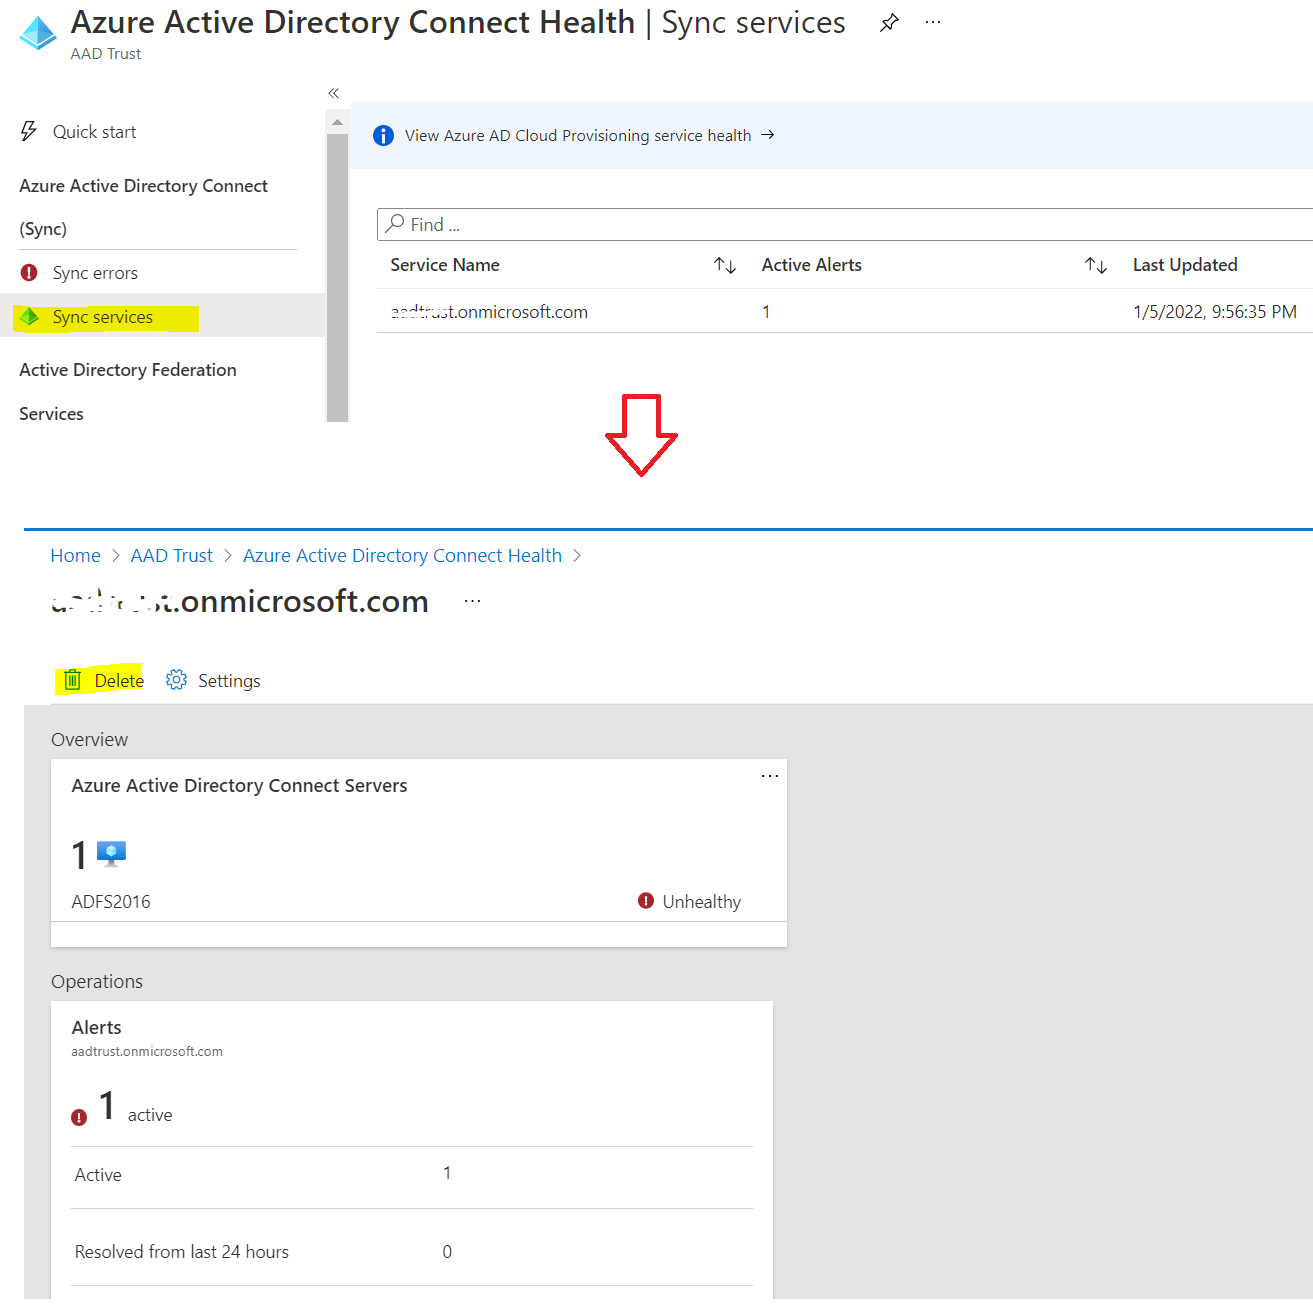Navigate to Home via the breadcrumb

click(75, 555)
